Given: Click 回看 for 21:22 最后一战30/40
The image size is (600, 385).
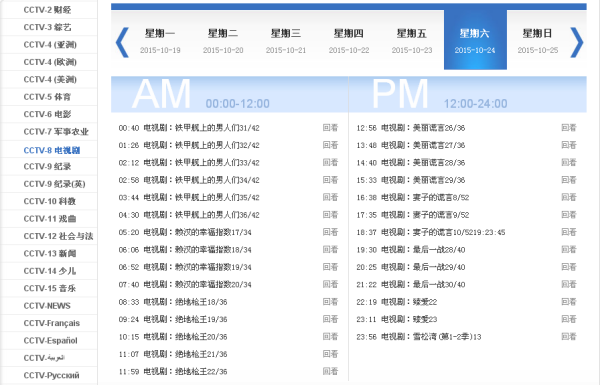Looking at the screenshot, I should [x=569, y=284].
